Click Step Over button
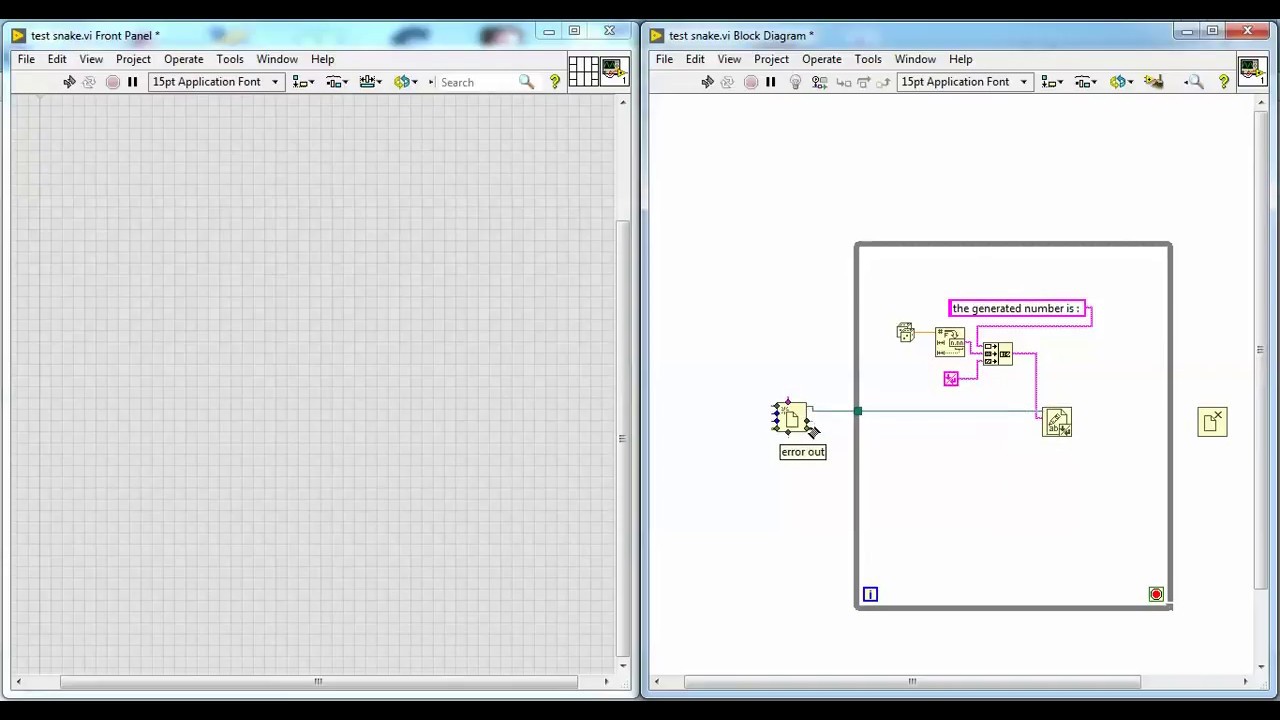Viewport: 1280px width, 720px height. click(x=864, y=82)
